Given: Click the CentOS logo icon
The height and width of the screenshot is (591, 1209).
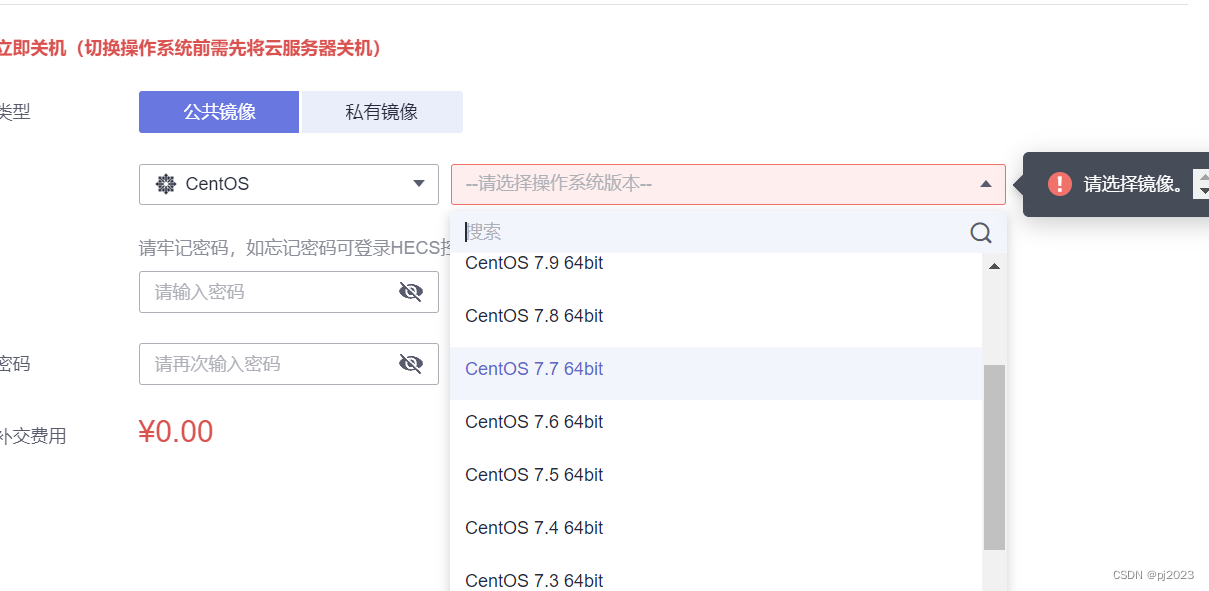Looking at the screenshot, I should click(166, 184).
